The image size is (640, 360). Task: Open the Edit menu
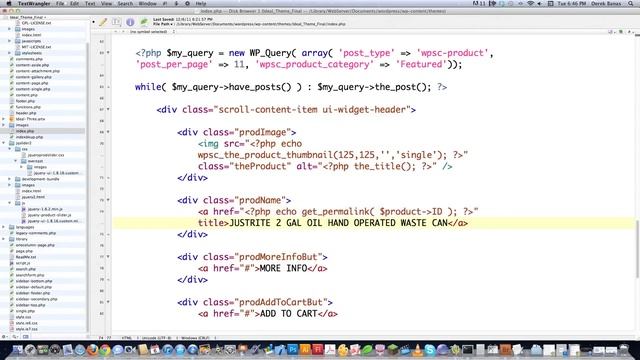(74, 3)
